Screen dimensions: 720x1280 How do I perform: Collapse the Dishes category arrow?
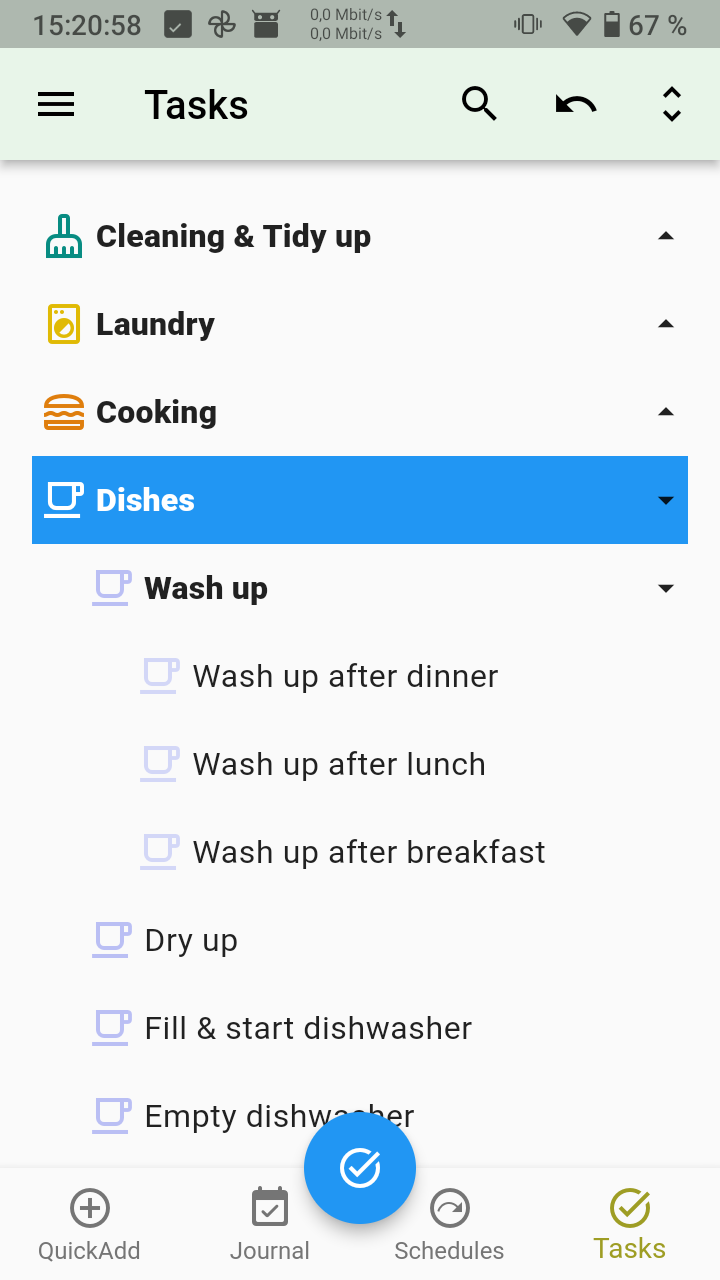666,501
